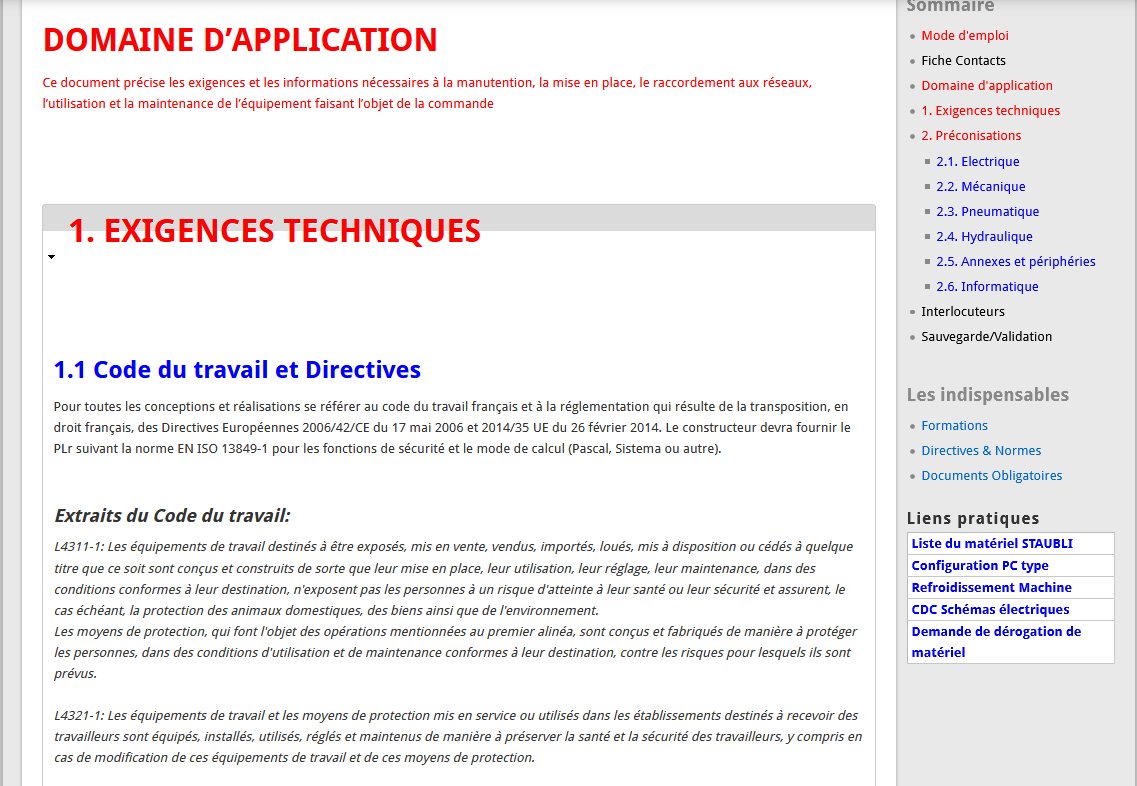Open the Mode d'emploi link
Image resolution: width=1137 pixels, height=786 pixels.
(x=964, y=36)
